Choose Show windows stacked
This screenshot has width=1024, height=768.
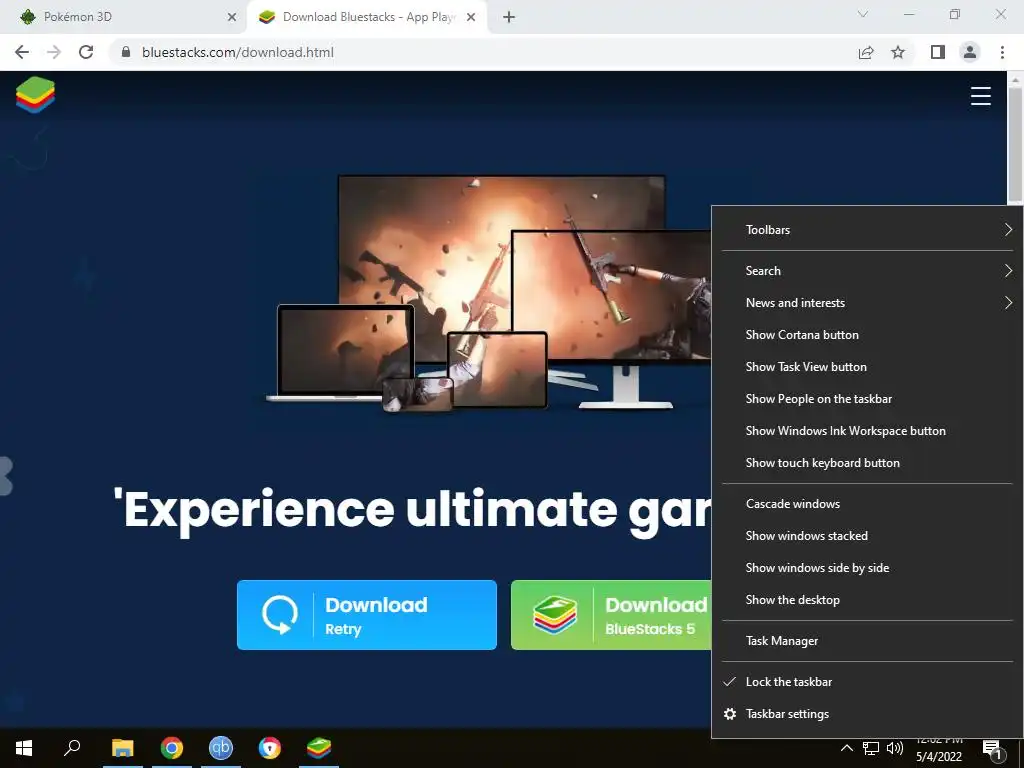(x=867, y=536)
